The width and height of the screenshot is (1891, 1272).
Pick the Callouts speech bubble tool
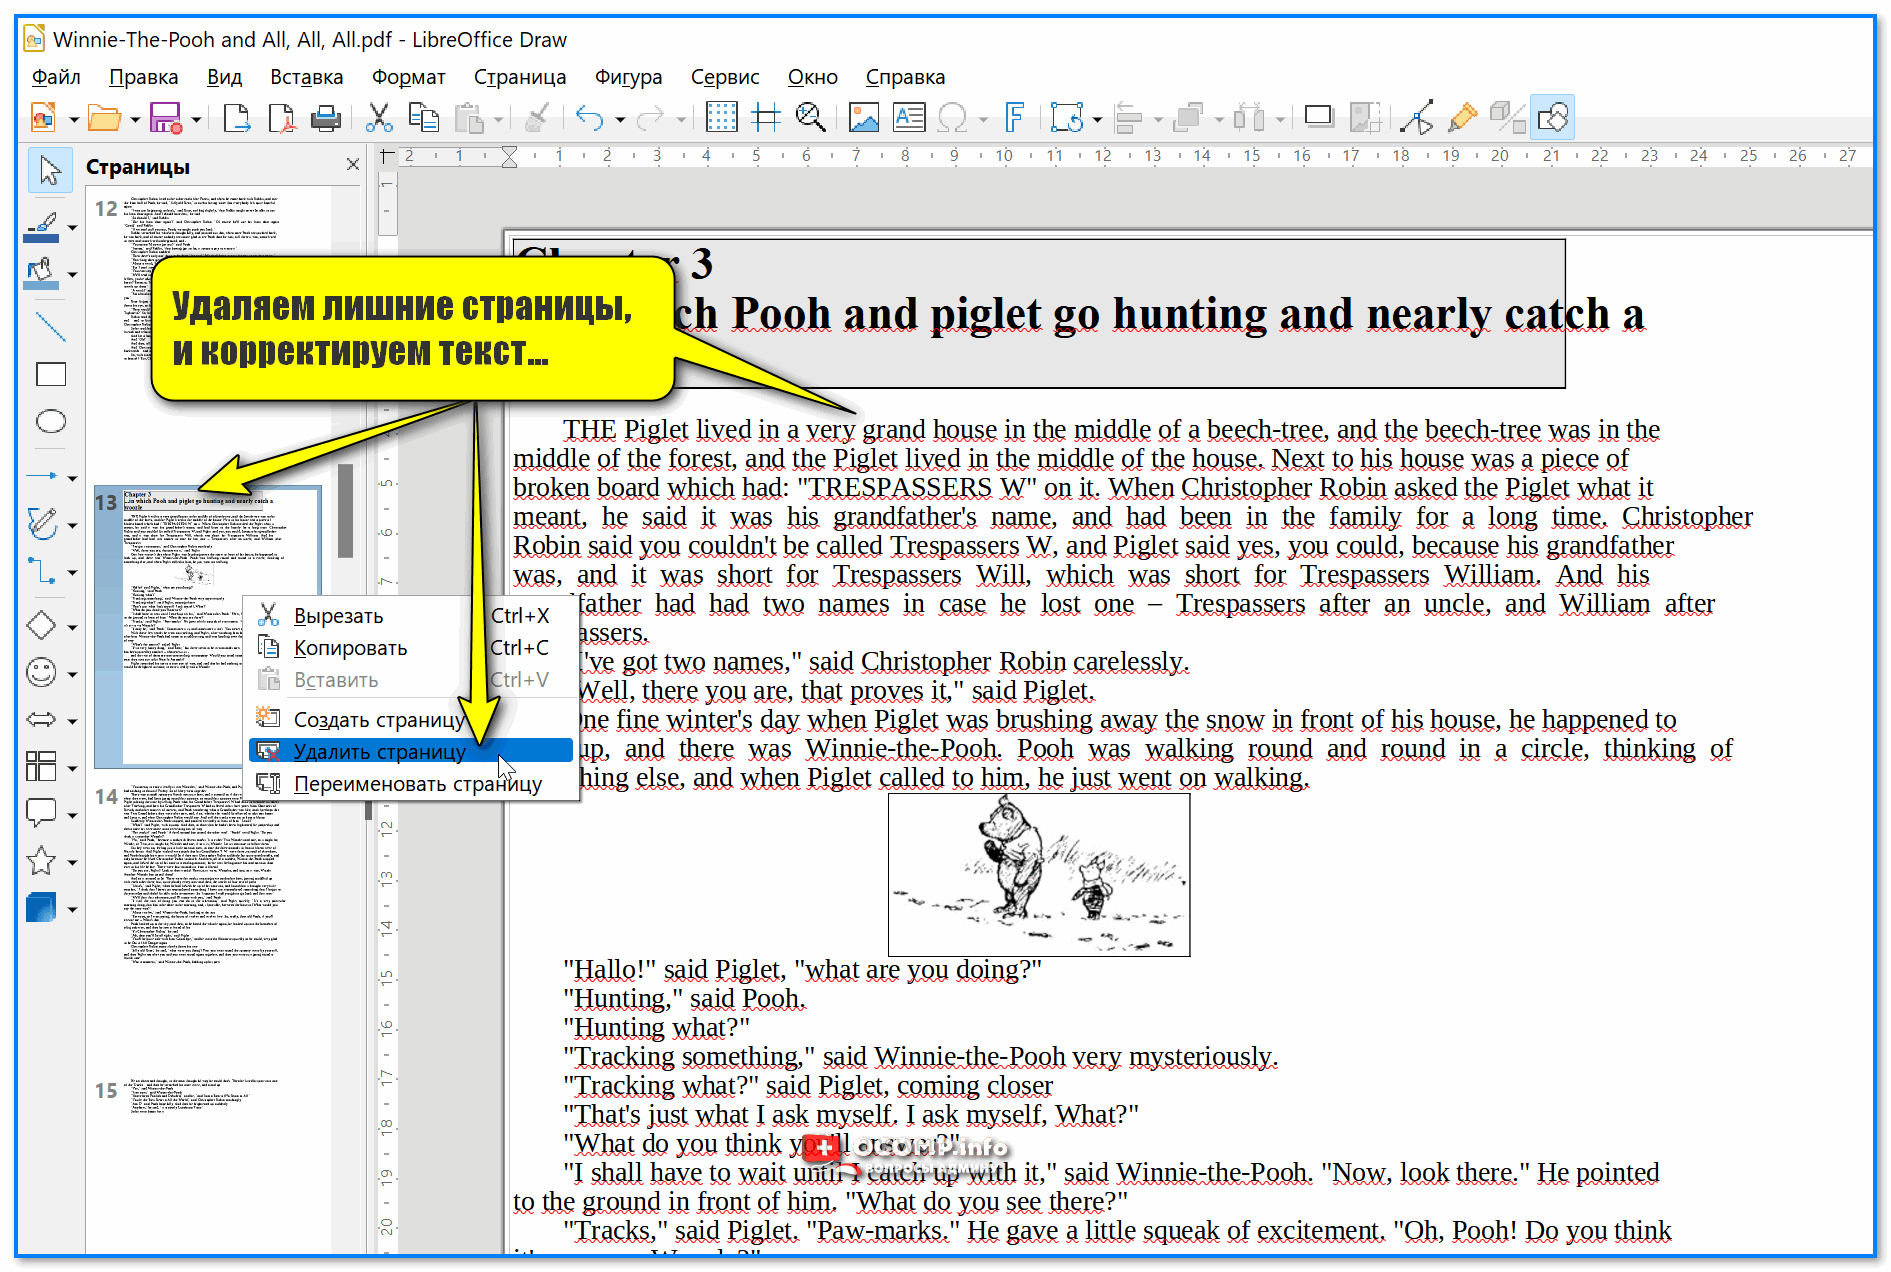coord(41,813)
